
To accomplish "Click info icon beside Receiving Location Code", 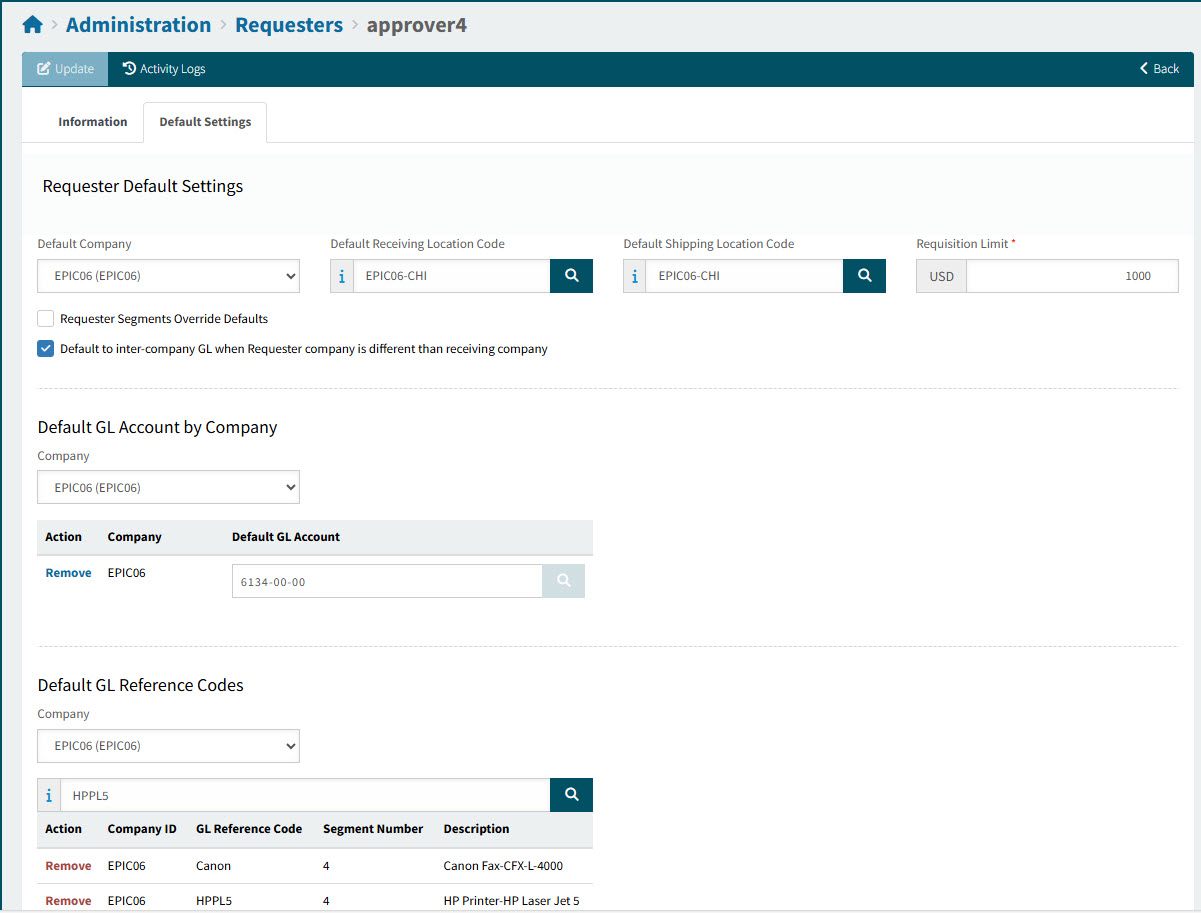I will 342,276.
